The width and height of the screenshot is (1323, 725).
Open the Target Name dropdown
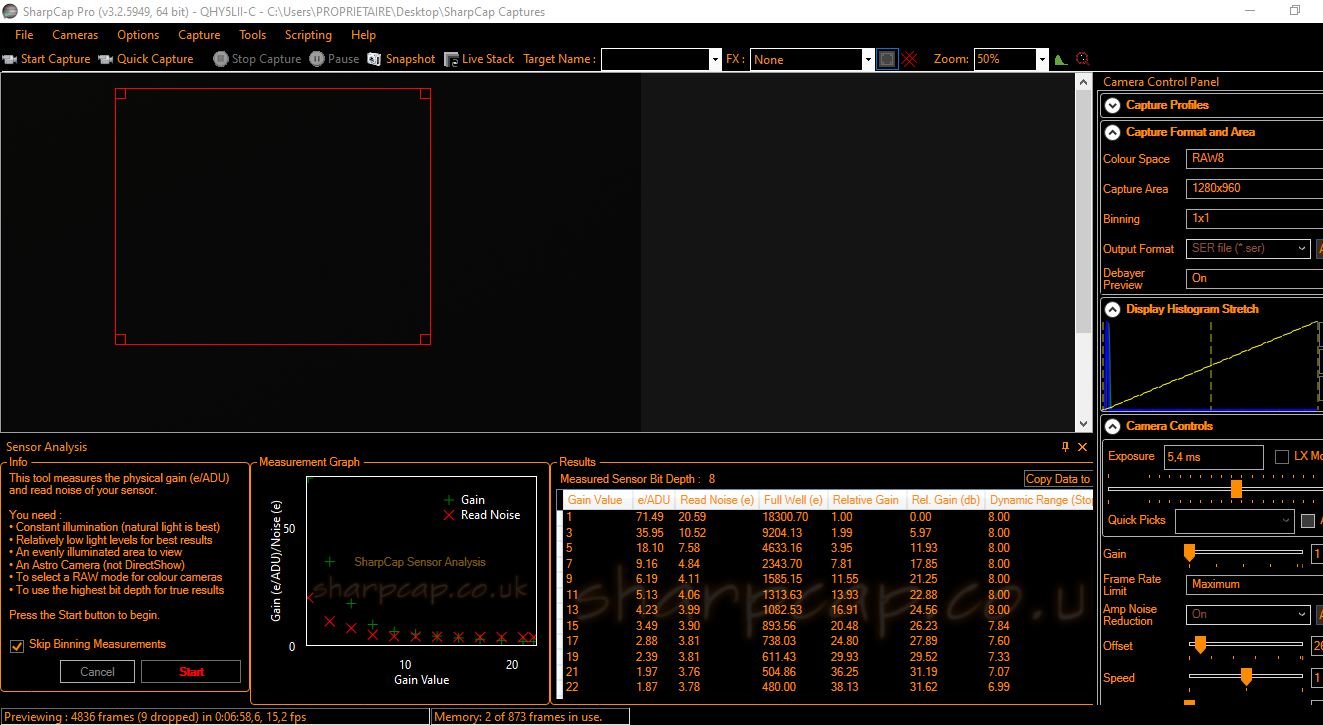[x=714, y=59]
